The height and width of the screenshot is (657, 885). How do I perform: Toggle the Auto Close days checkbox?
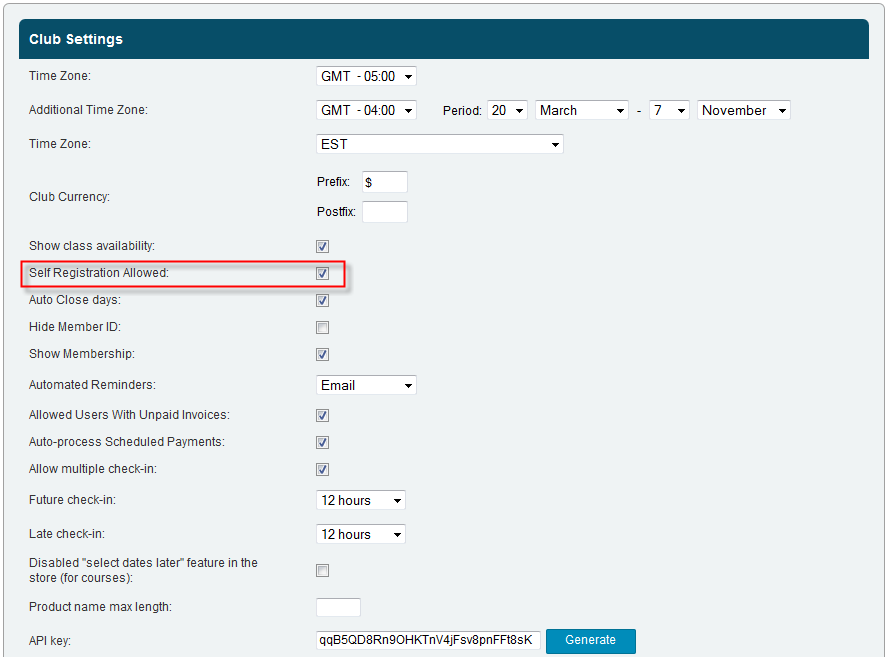[322, 300]
